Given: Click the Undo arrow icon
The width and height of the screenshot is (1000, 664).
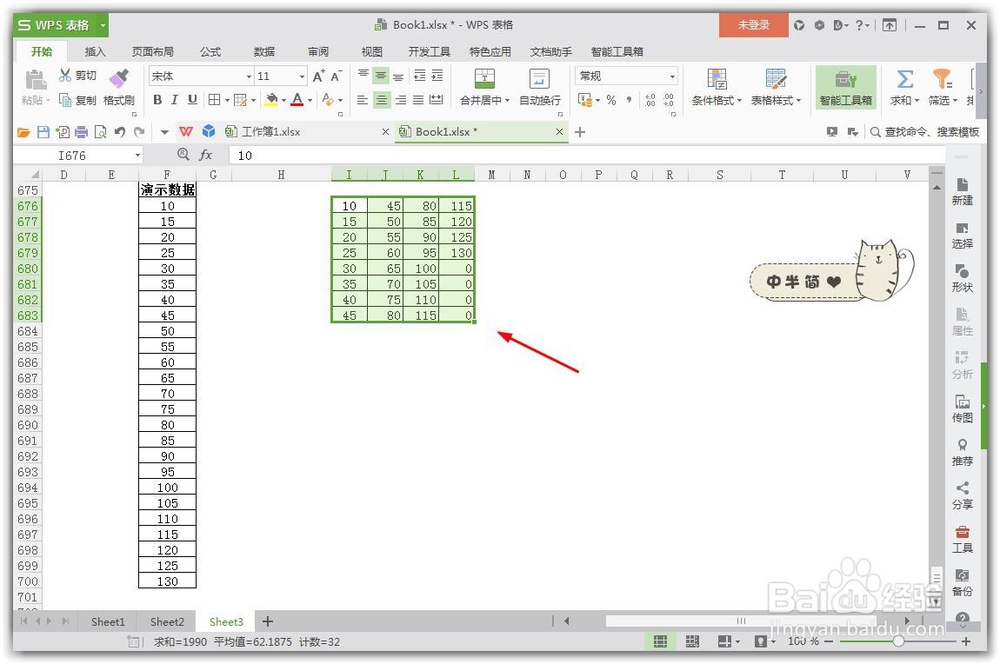Looking at the screenshot, I should [x=119, y=132].
